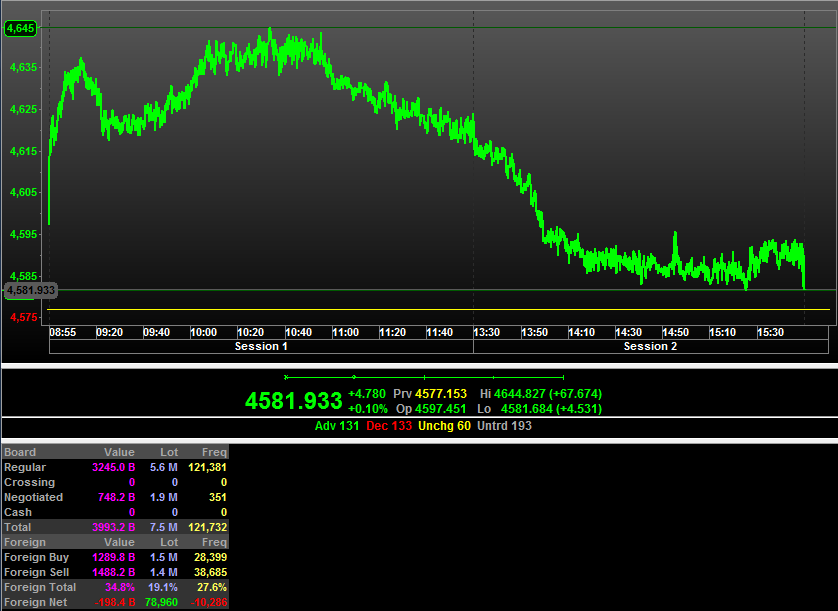The width and height of the screenshot is (838, 611).
Task: Click the day range slider bar
Action: [424, 377]
